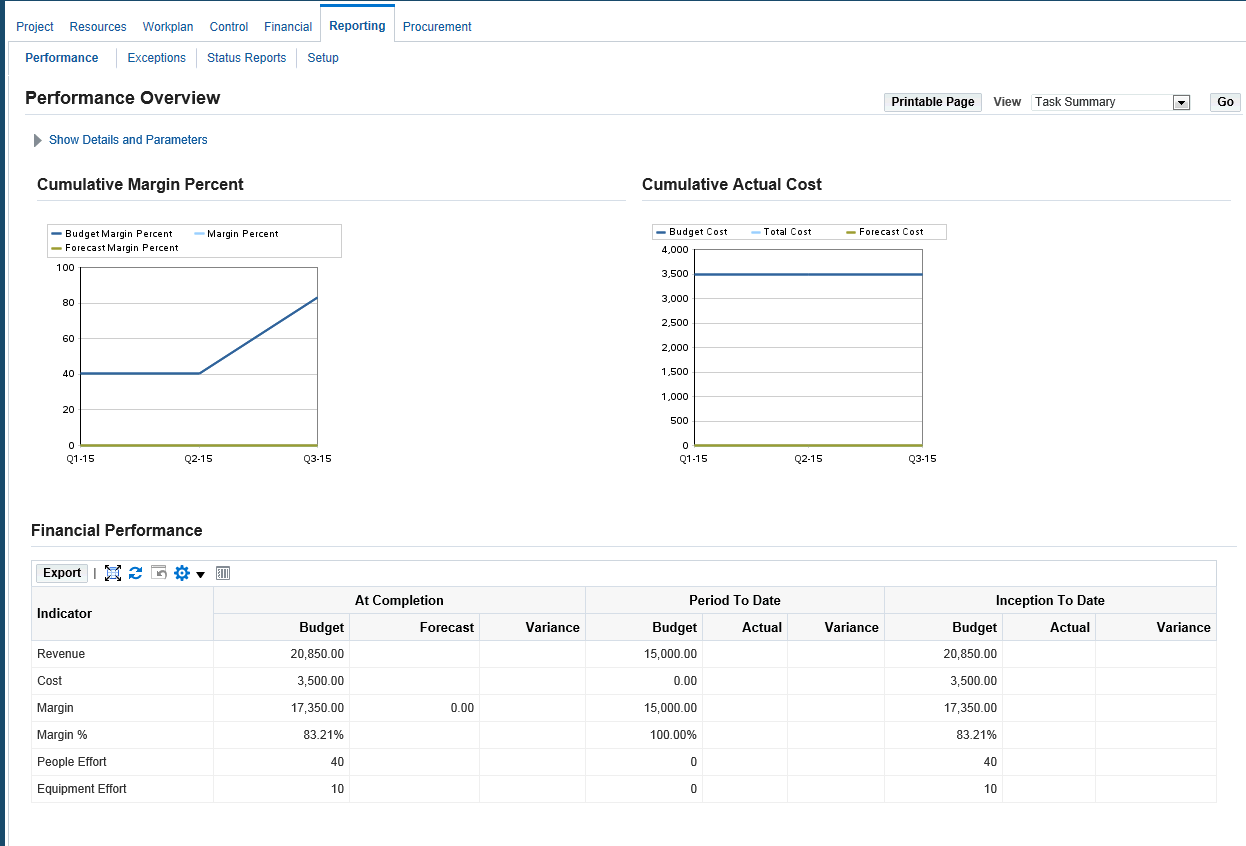Viewport: 1246px width, 846px height.
Task: Click Total Cost legend entry
Action: point(781,232)
